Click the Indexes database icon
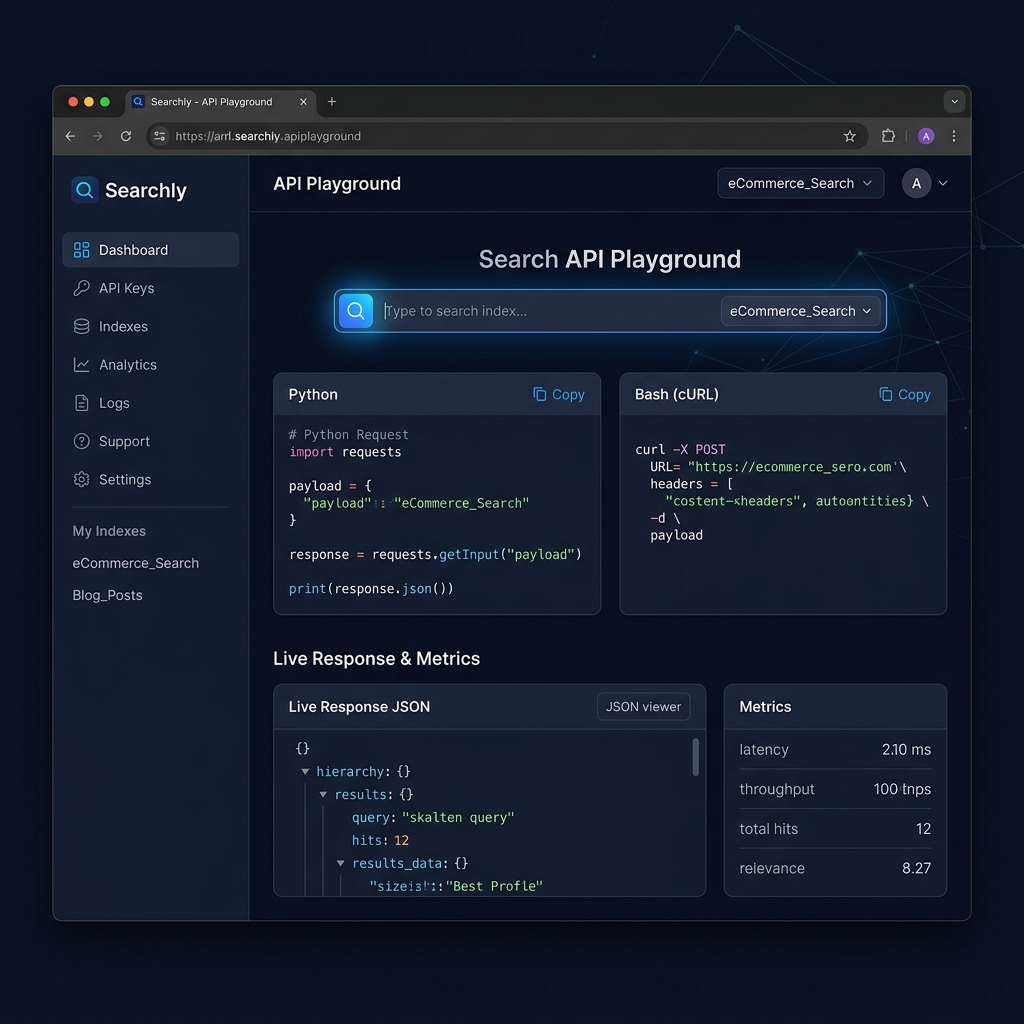 click(x=82, y=327)
